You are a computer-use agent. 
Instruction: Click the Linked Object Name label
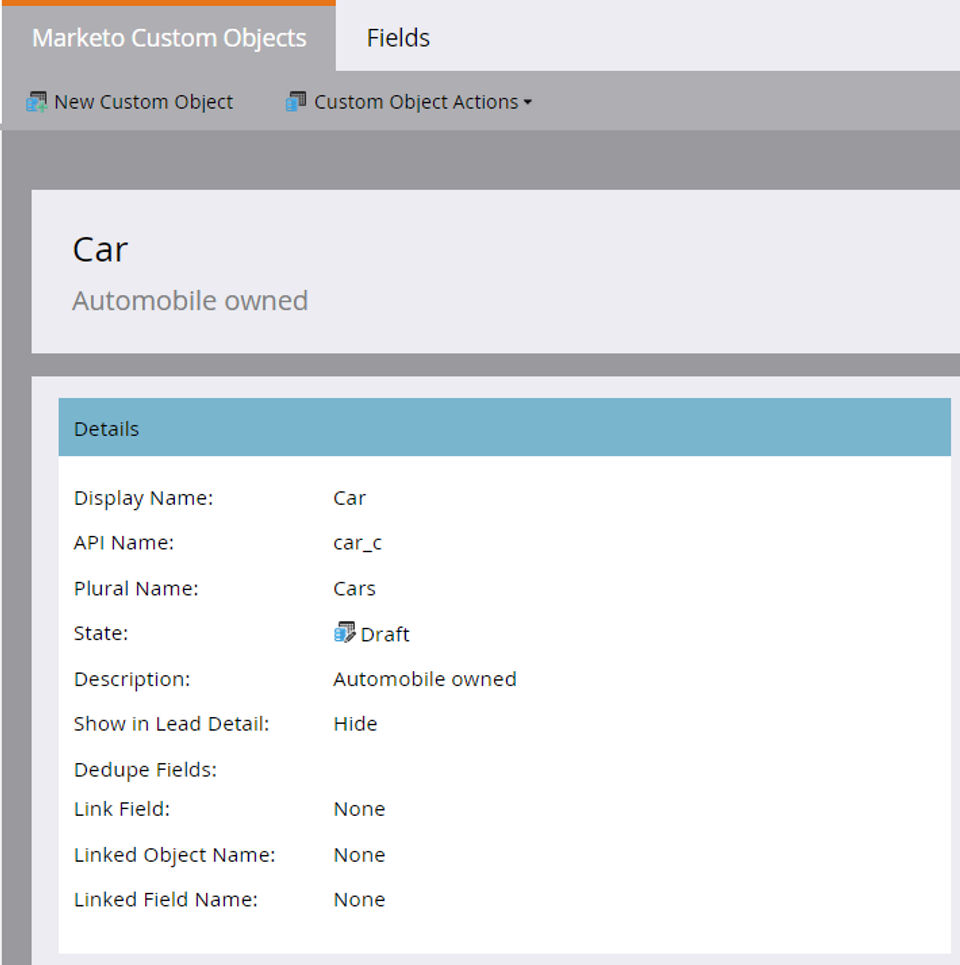(175, 855)
